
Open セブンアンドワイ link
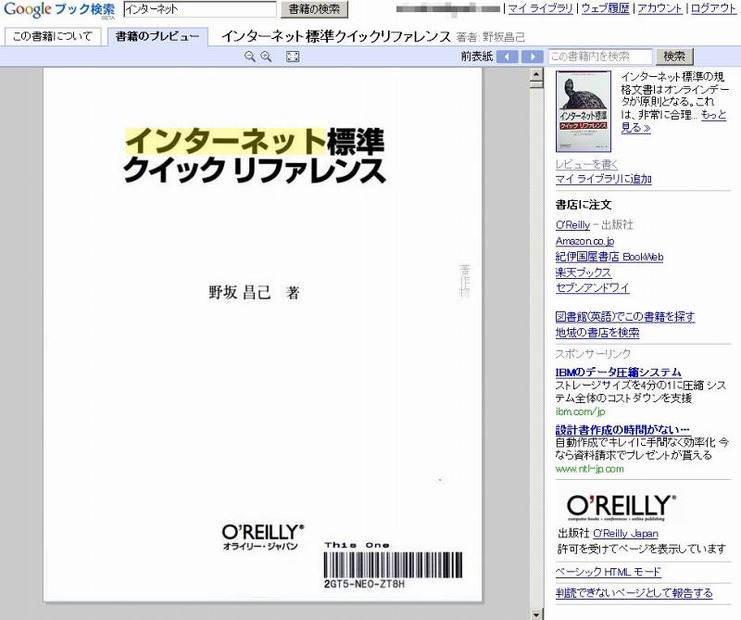(592, 288)
